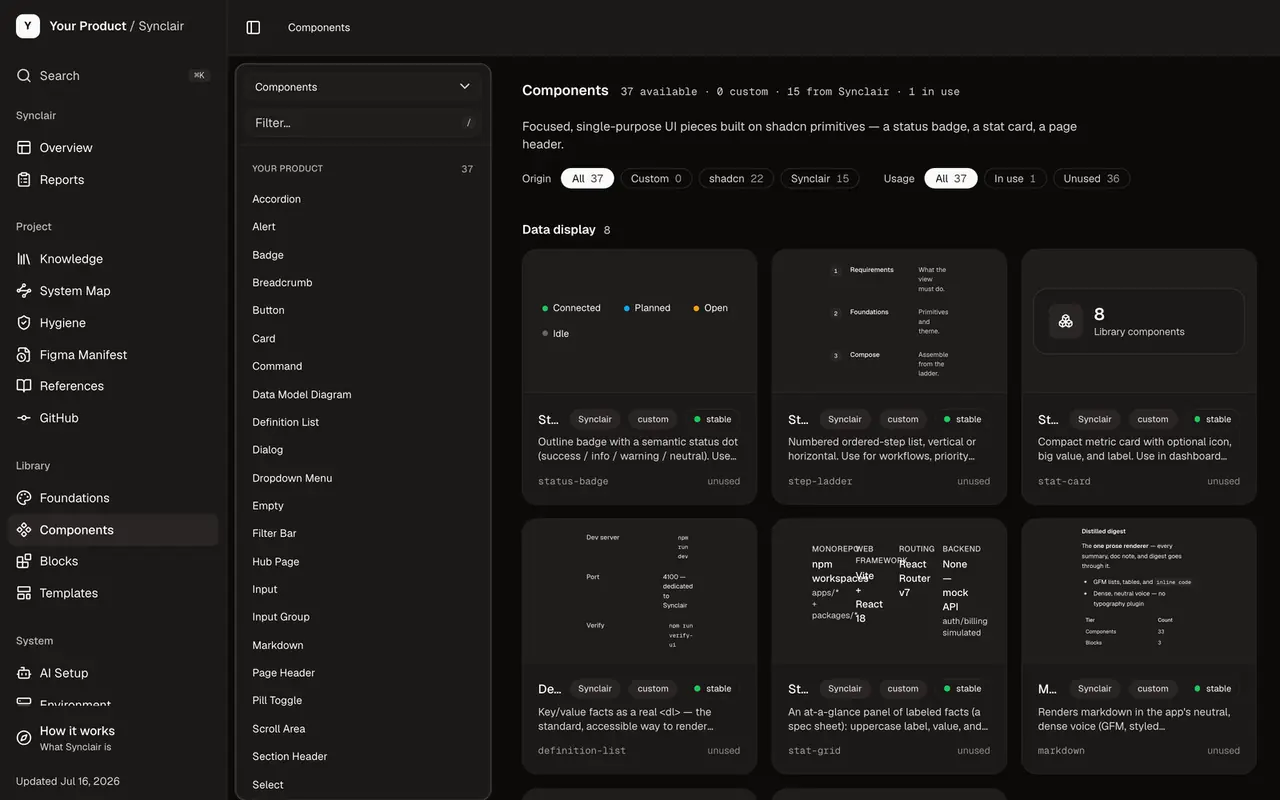1280x800 pixels.
Task: Open the definition-list component card
Action: pyautogui.click(x=639, y=646)
